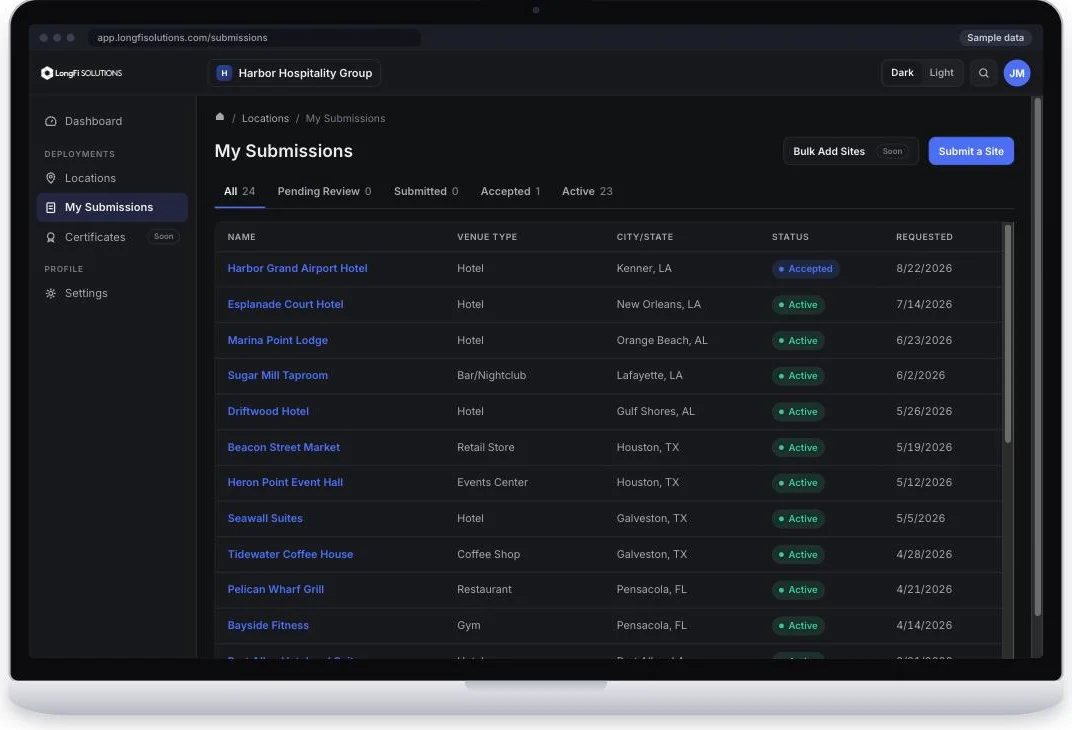Switch to the Active tab
The height and width of the screenshot is (730, 1072).
tap(587, 191)
